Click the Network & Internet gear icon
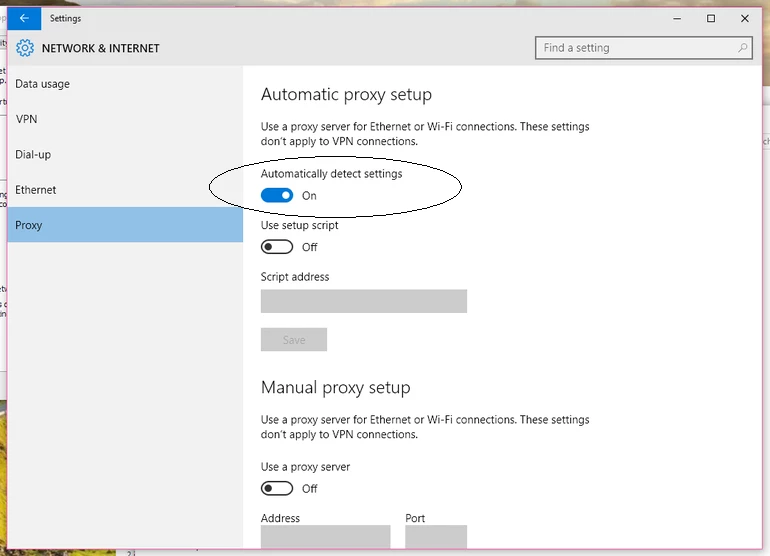770x556 pixels. click(x=25, y=48)
